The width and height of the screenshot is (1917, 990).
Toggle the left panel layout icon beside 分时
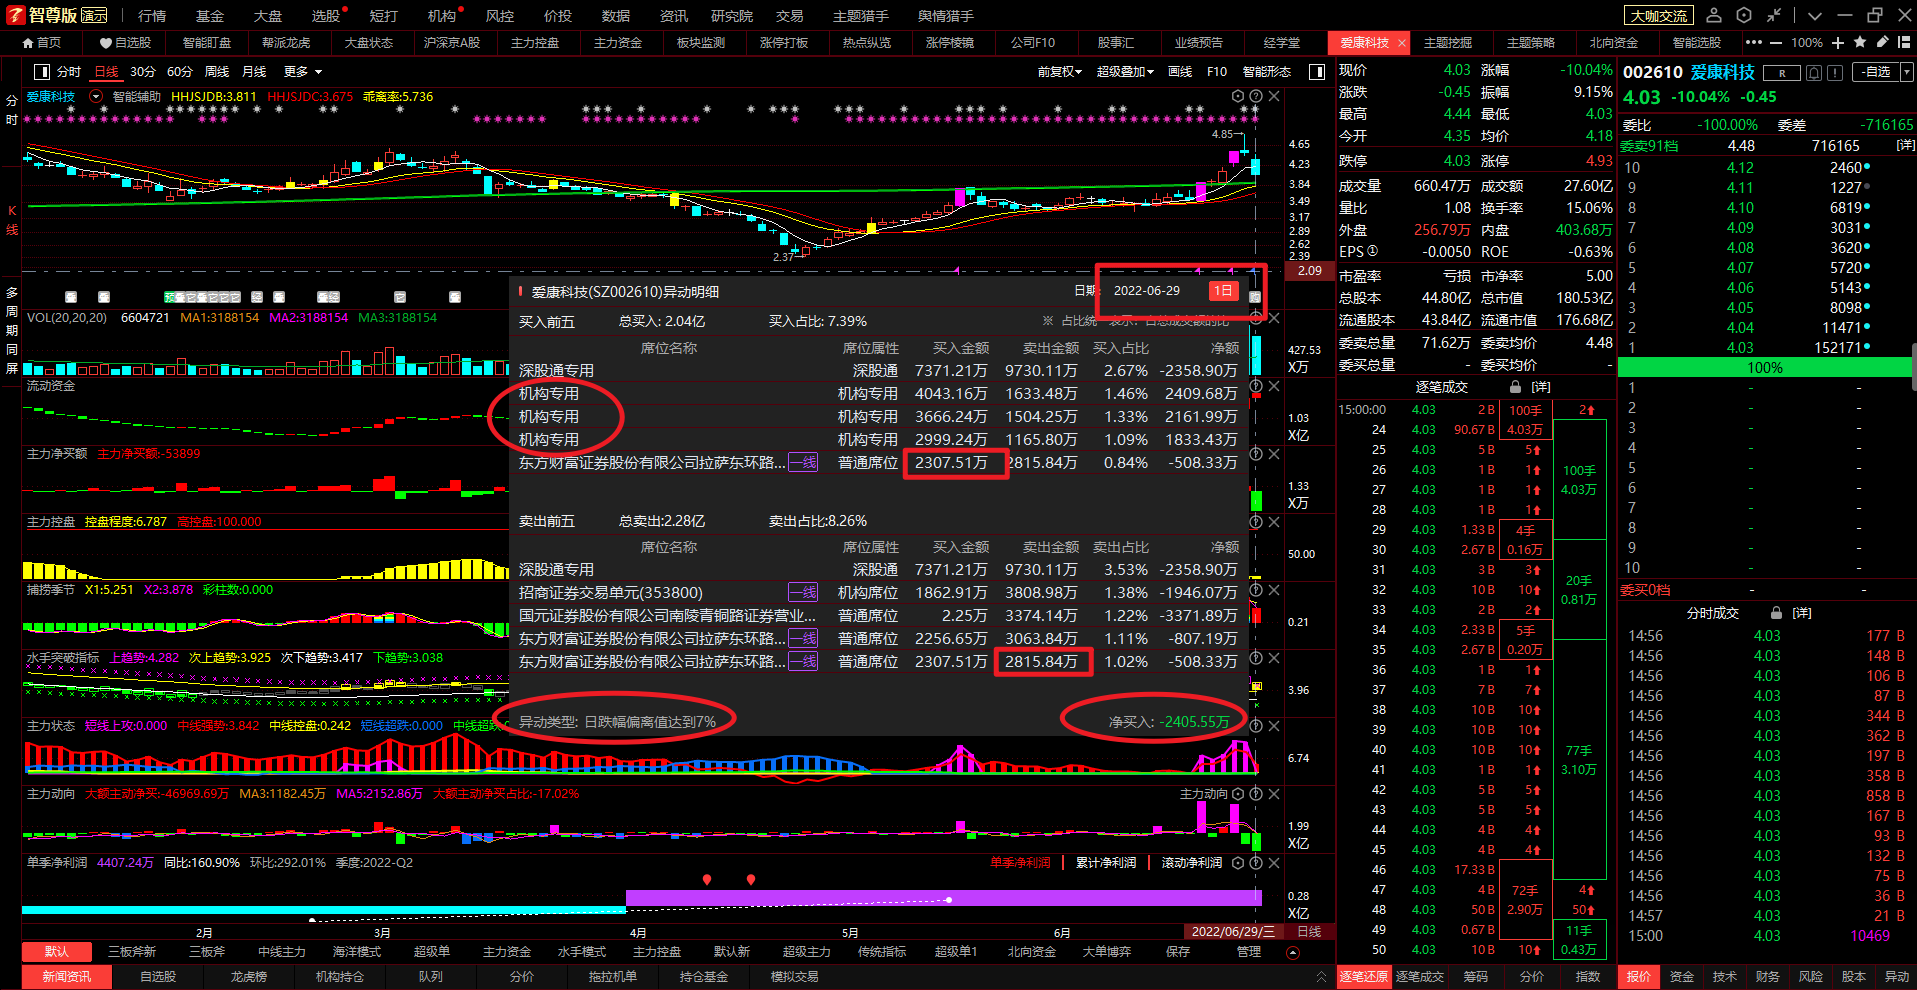tap(42, 72)
